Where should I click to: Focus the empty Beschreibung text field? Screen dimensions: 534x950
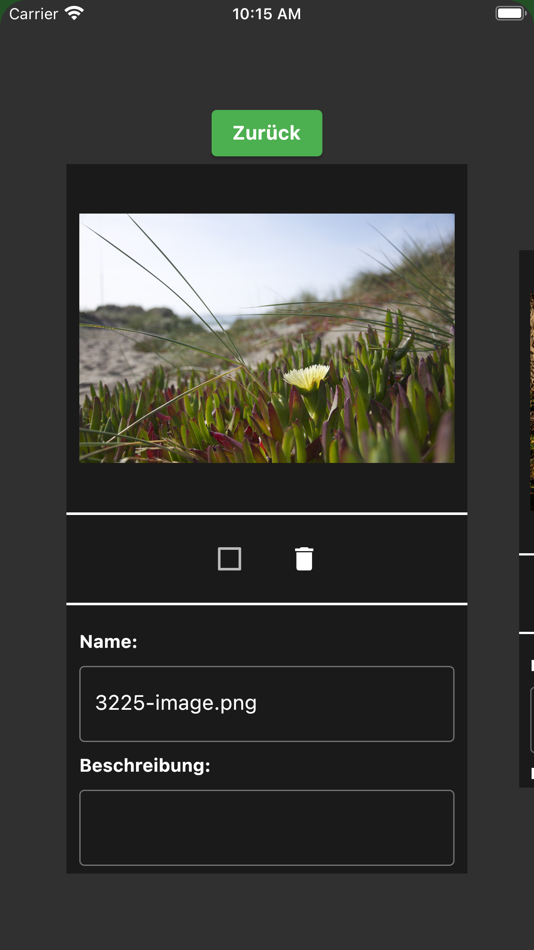pyautogui.click(x=267, y=828)
